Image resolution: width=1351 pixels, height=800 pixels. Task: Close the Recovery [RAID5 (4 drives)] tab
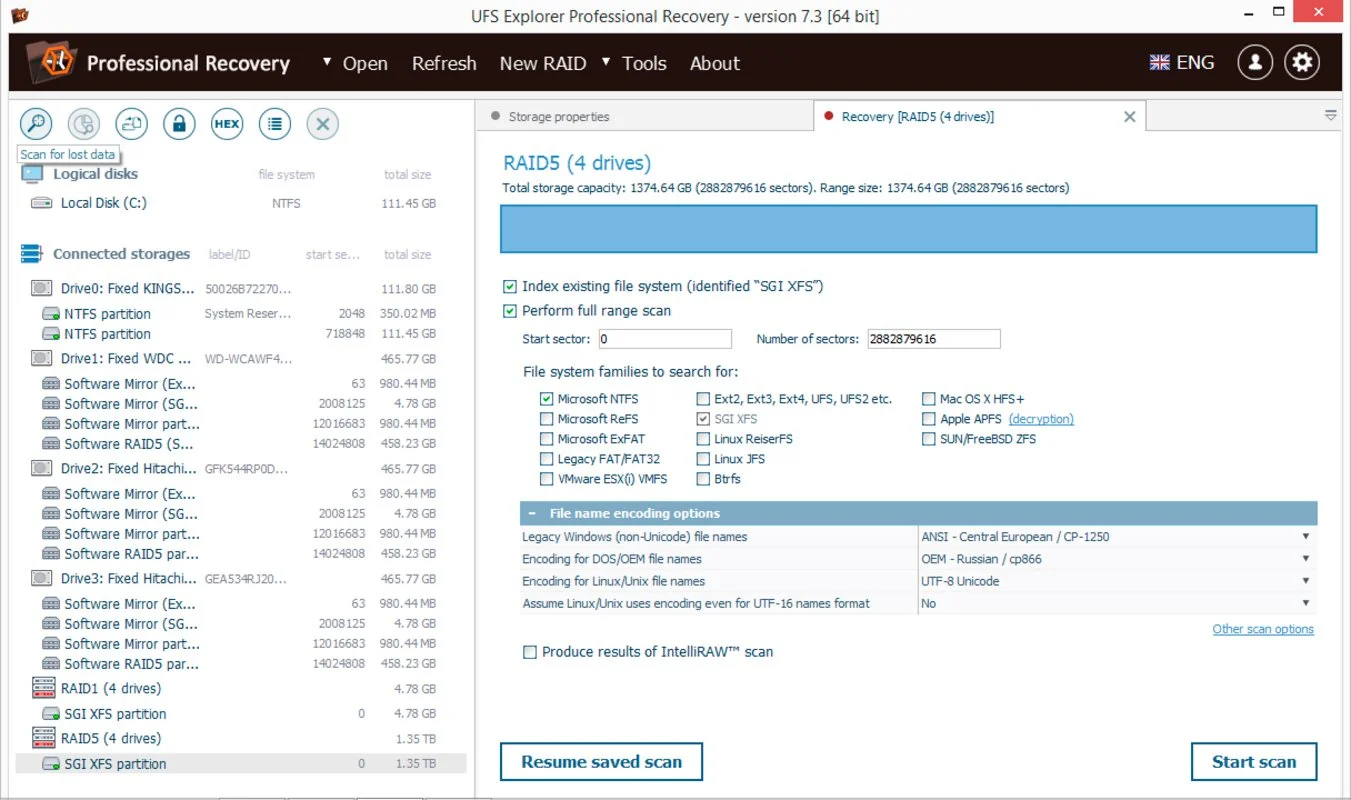(x=1130, y=117)
